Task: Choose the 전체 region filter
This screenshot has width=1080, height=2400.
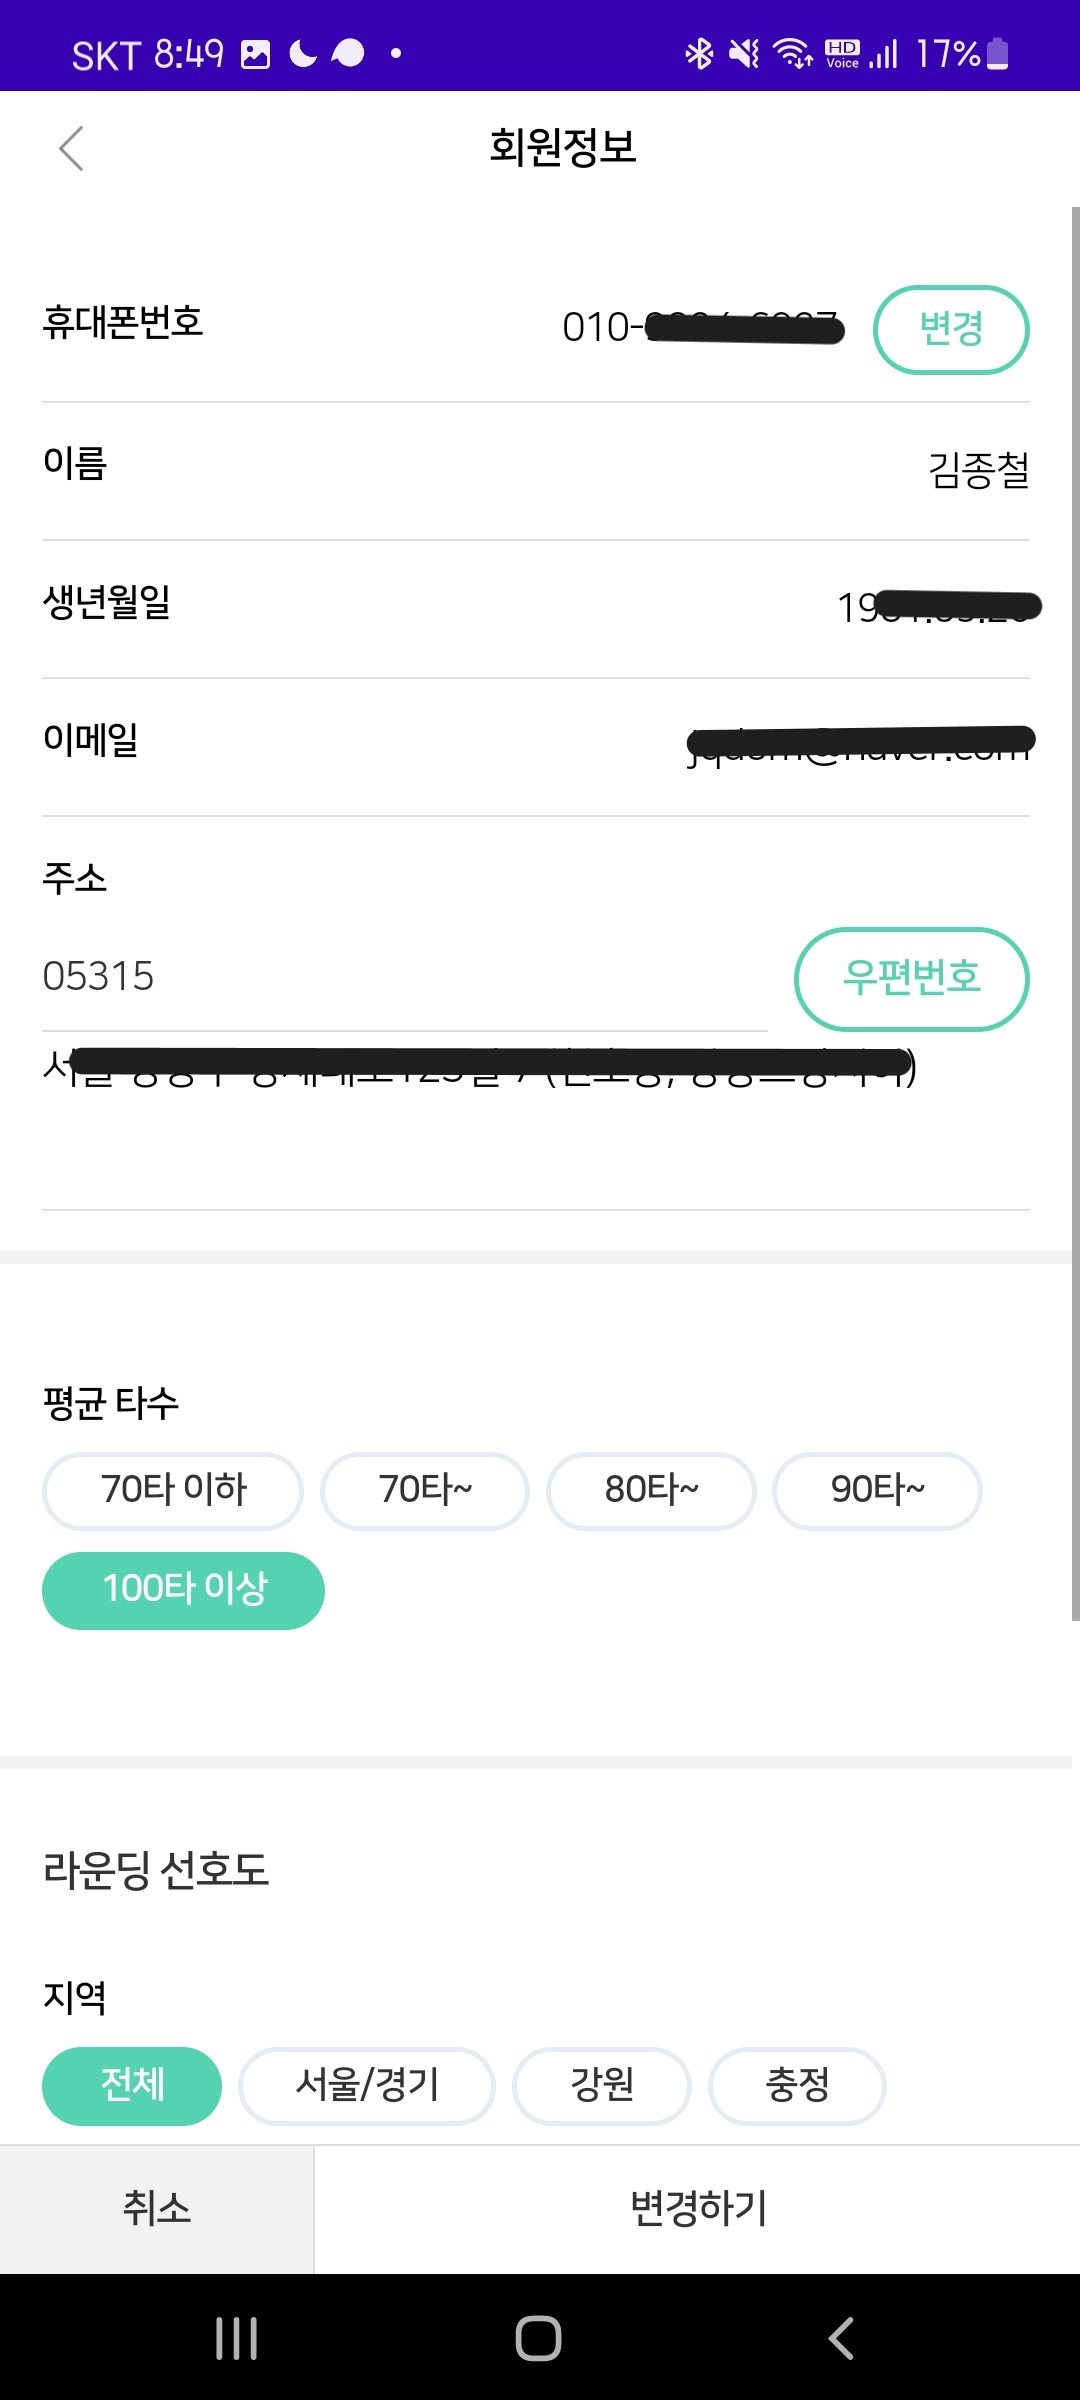Action: pos(132,2085)
